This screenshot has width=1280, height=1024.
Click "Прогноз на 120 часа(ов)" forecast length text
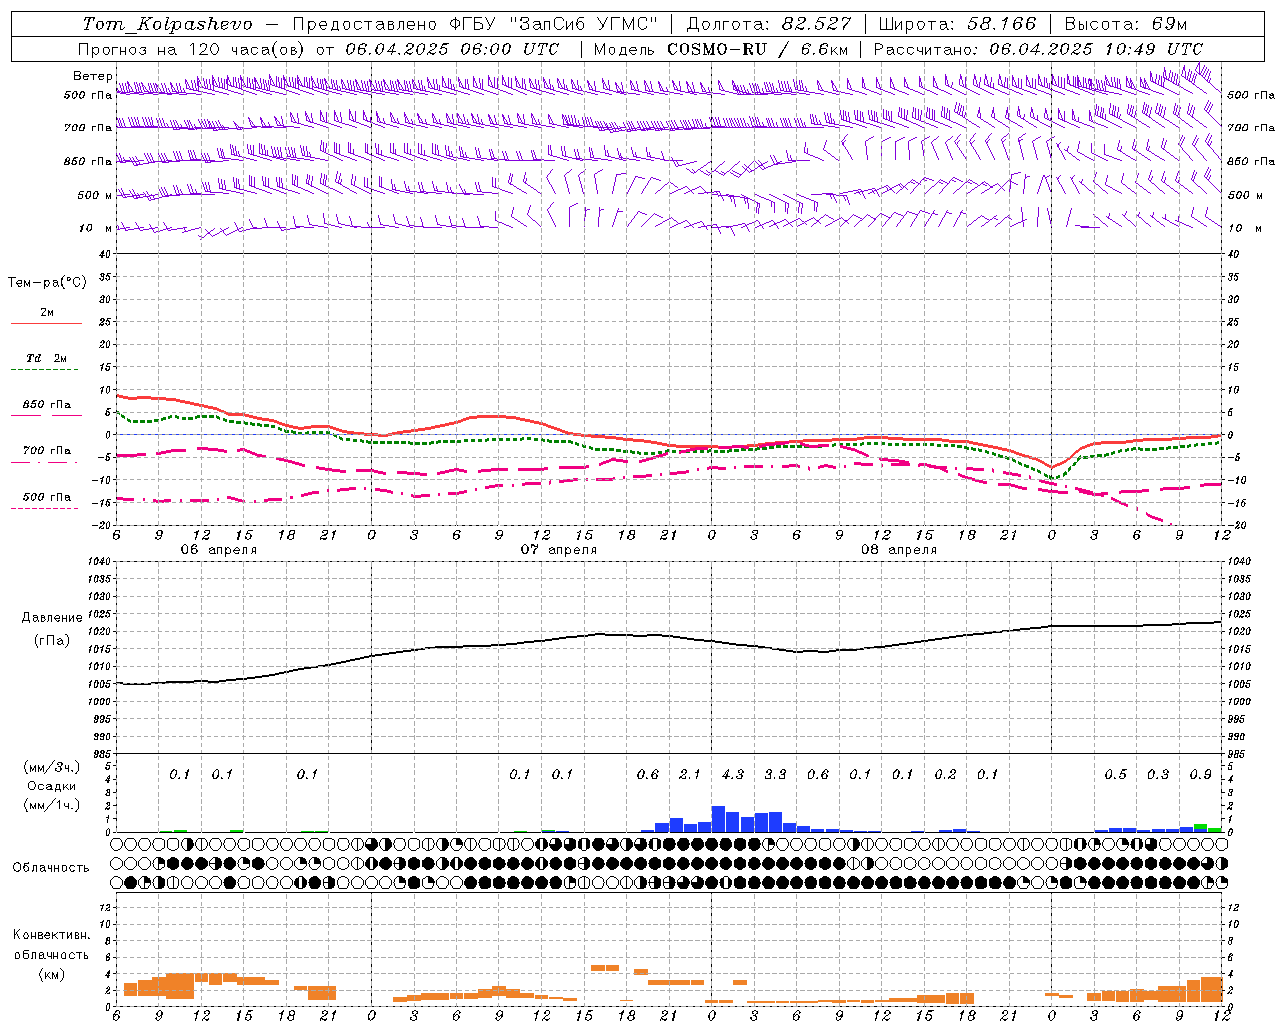point(193,49)
